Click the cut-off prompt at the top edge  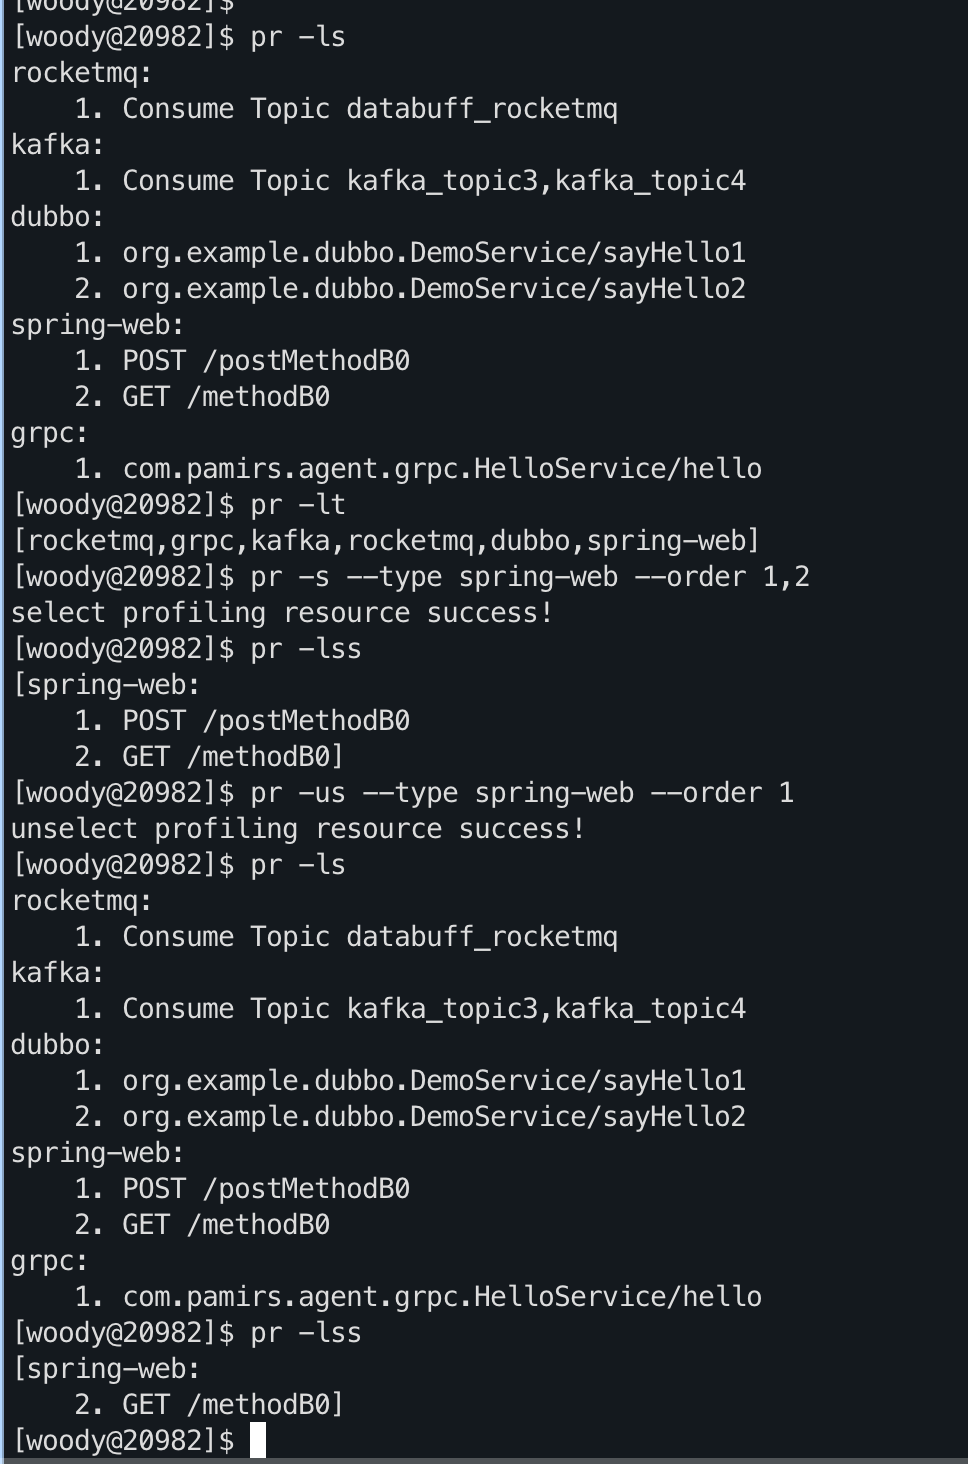(x=122, y=6)
